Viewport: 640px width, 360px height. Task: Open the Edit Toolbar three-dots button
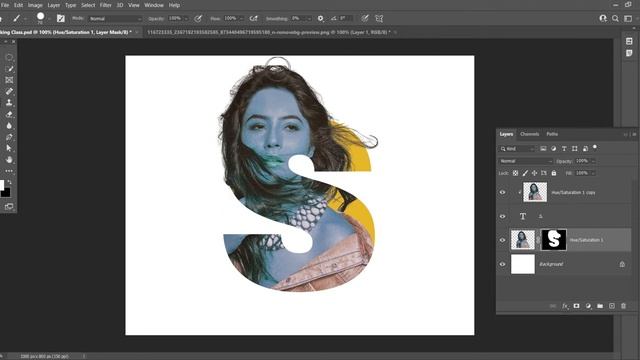click(x=9, y=171)
